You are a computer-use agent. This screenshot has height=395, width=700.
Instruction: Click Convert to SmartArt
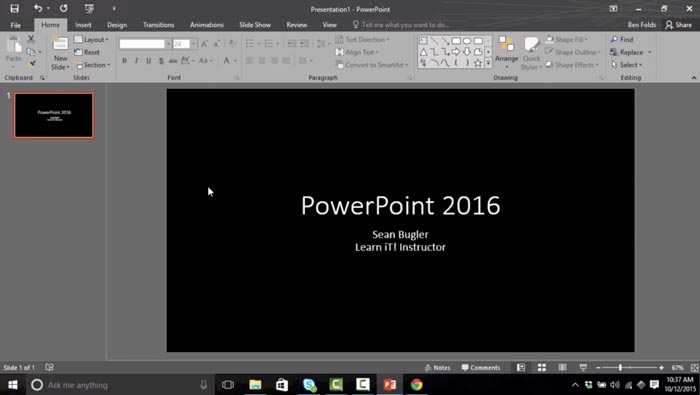[372, 65]
